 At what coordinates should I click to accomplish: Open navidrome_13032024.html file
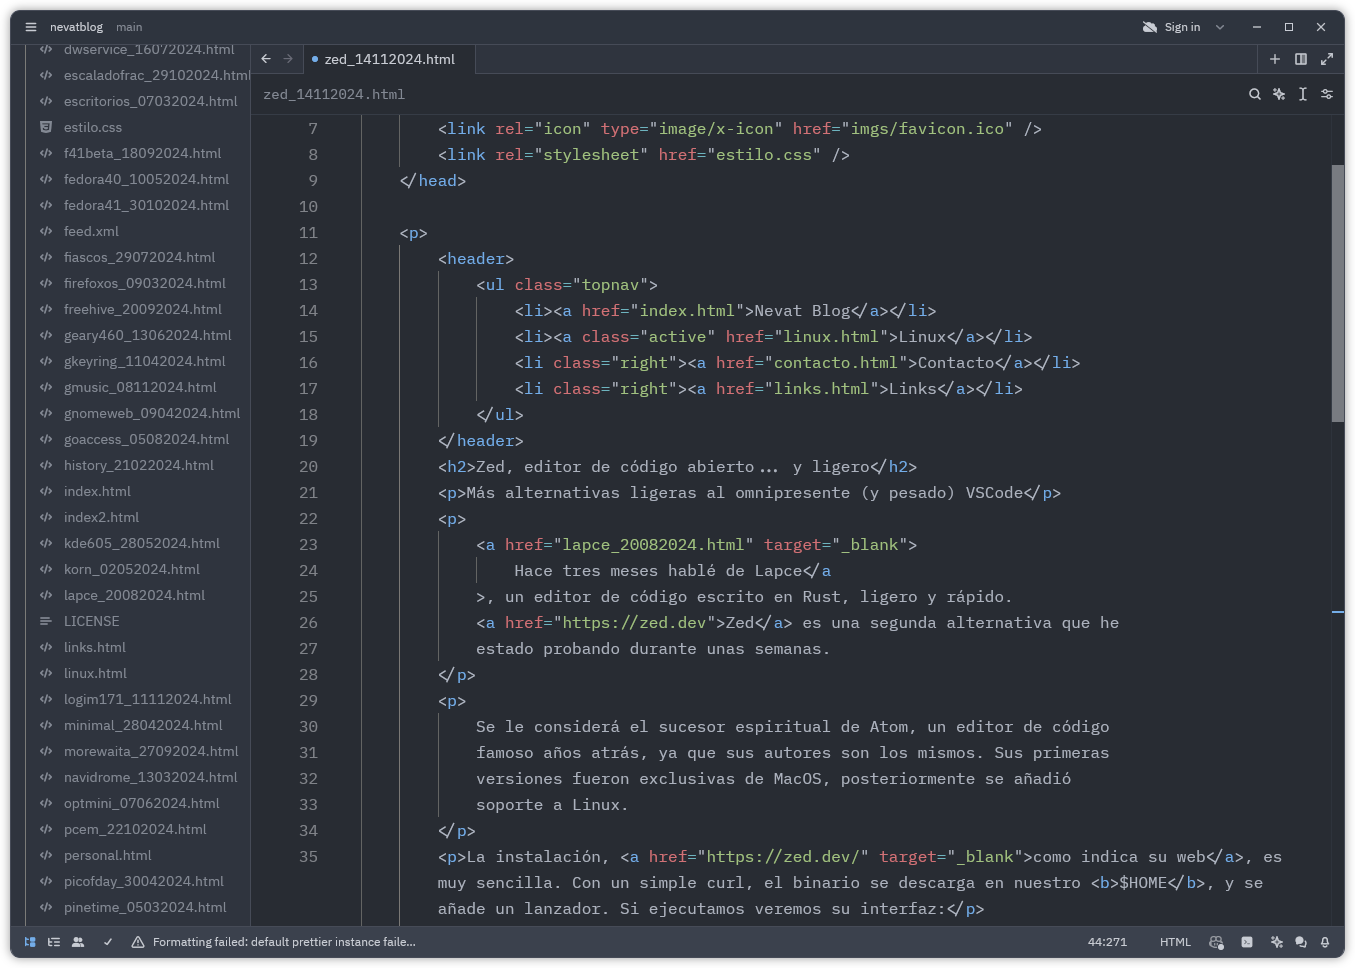coord(151,777)
